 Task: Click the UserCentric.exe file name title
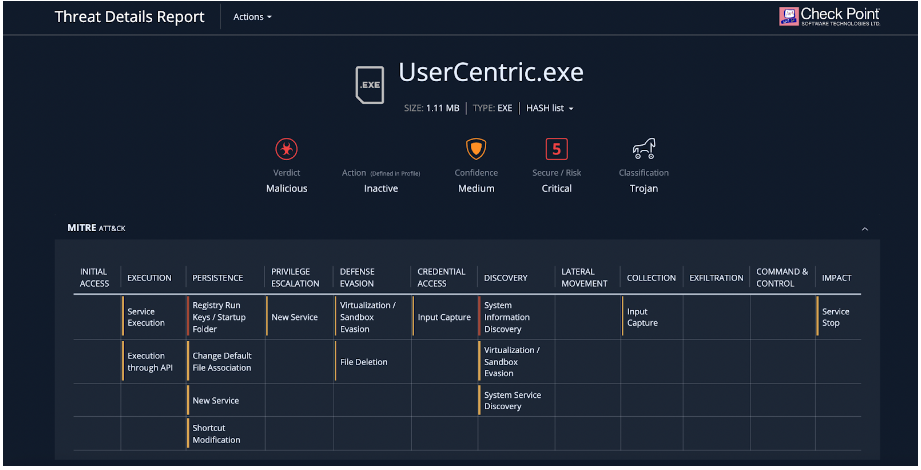[x=491, y=72]
